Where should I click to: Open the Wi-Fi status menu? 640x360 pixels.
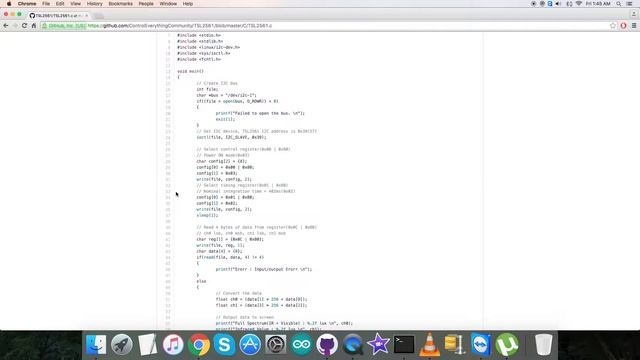pyautogui.click(x=578, y=4)
